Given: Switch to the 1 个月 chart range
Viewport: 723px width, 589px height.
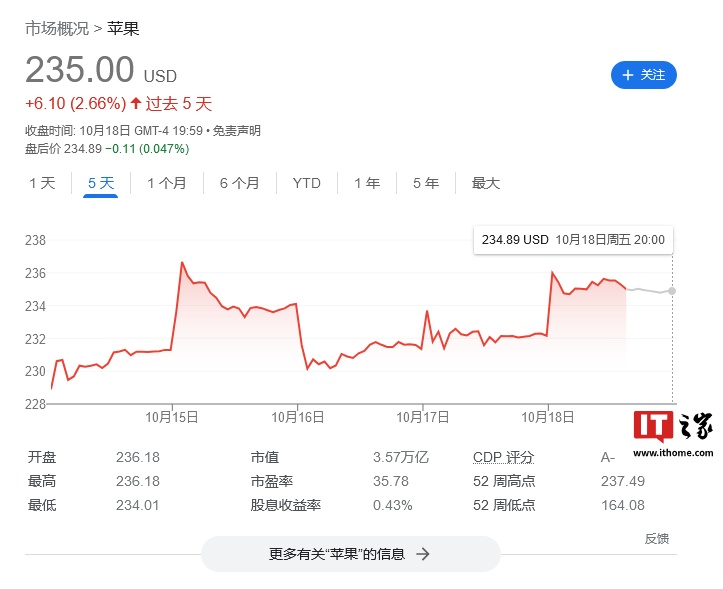Looking at the screenshot, I should click(x=166, y=183).
